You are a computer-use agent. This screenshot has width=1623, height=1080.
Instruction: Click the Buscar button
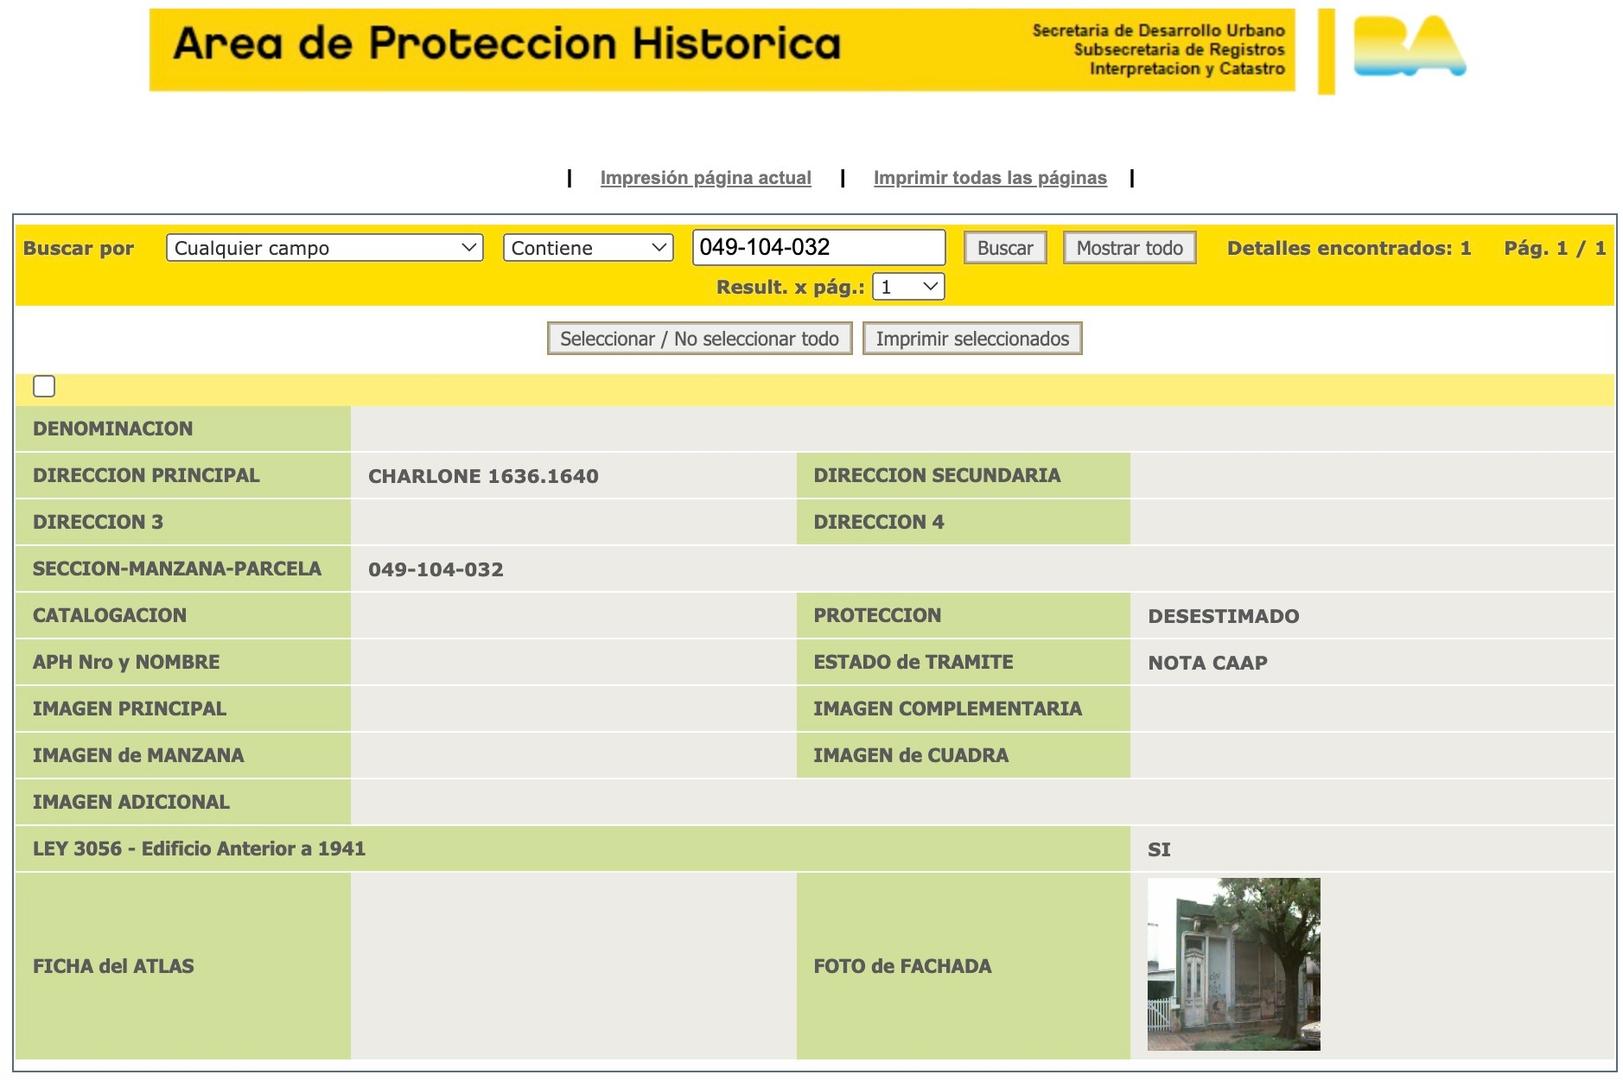click(x=1005, y=248)
